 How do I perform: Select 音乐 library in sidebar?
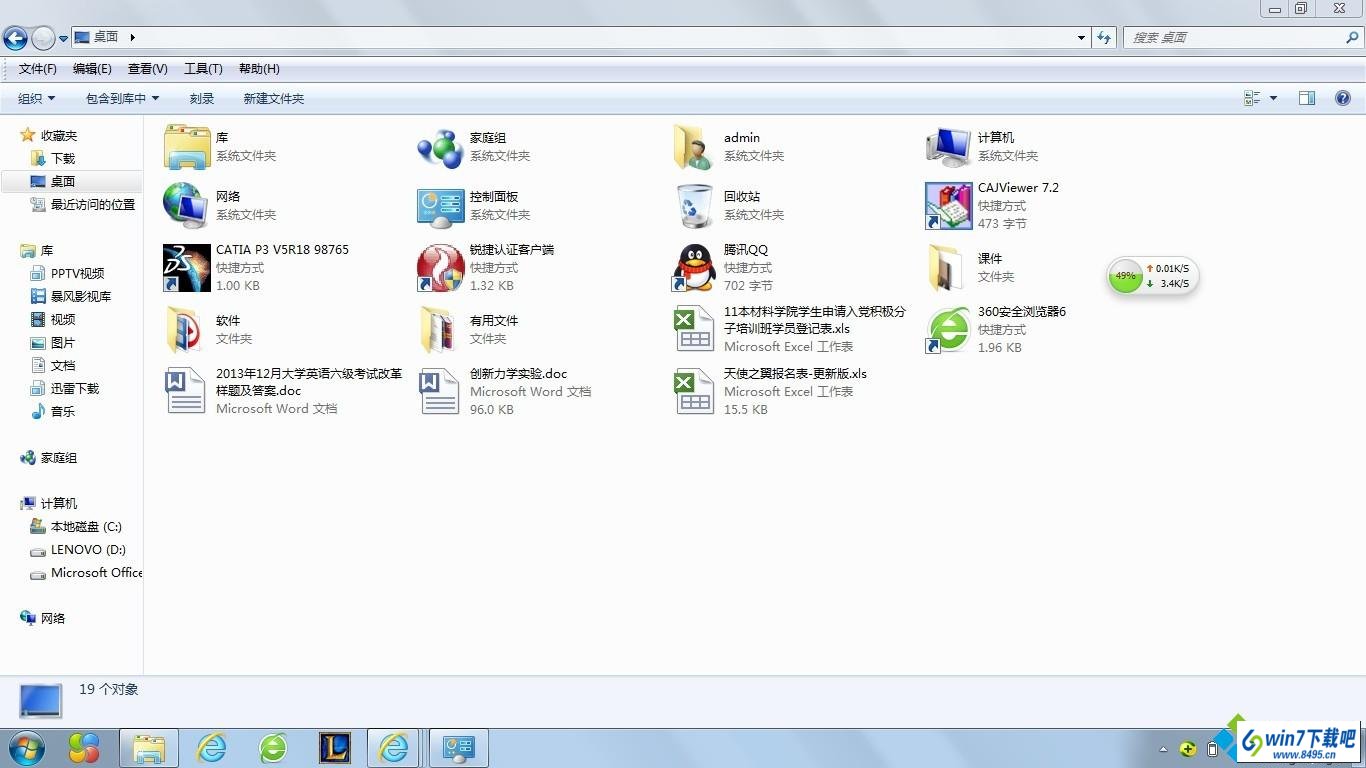click(63, 411)
